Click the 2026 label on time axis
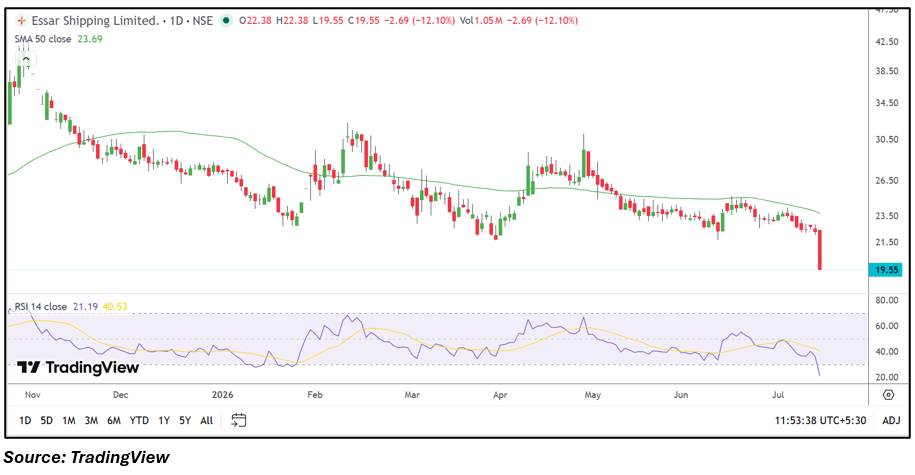 [x=223, y=395]
